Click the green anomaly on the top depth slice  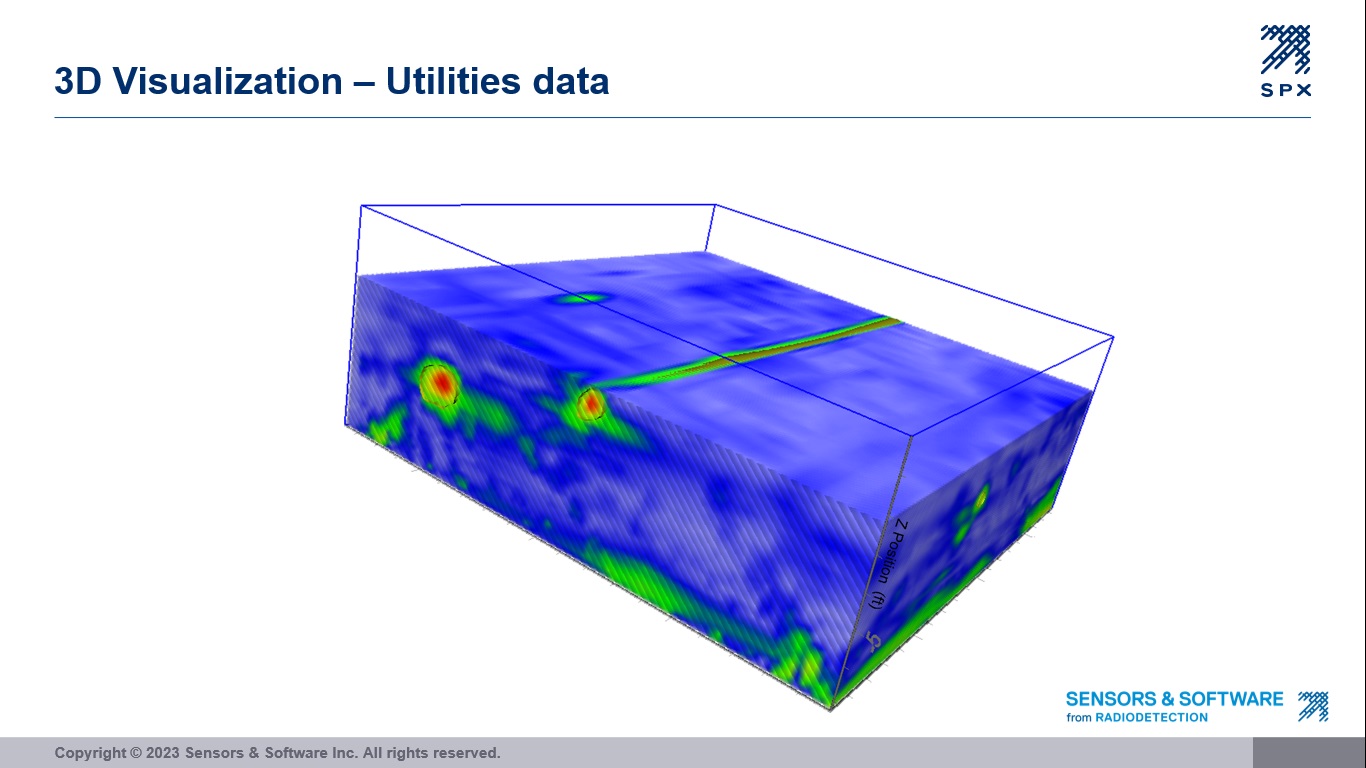578,298
